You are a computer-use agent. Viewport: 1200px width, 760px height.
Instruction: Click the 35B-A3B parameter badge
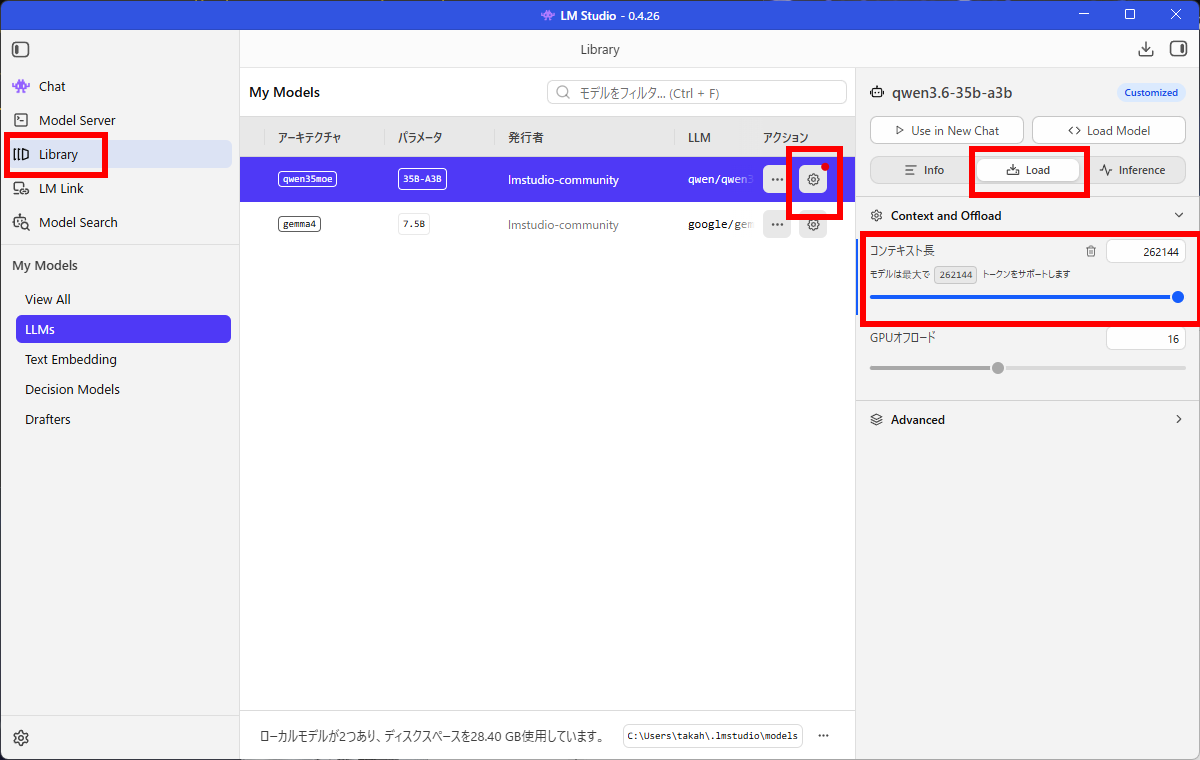coord(421,179)
